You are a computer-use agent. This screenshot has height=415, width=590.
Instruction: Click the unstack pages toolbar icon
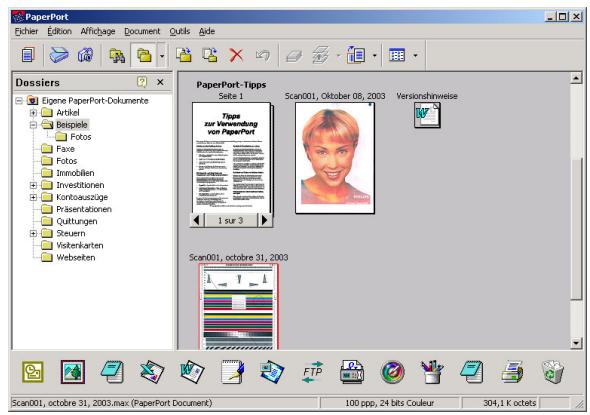click(321, 55)
